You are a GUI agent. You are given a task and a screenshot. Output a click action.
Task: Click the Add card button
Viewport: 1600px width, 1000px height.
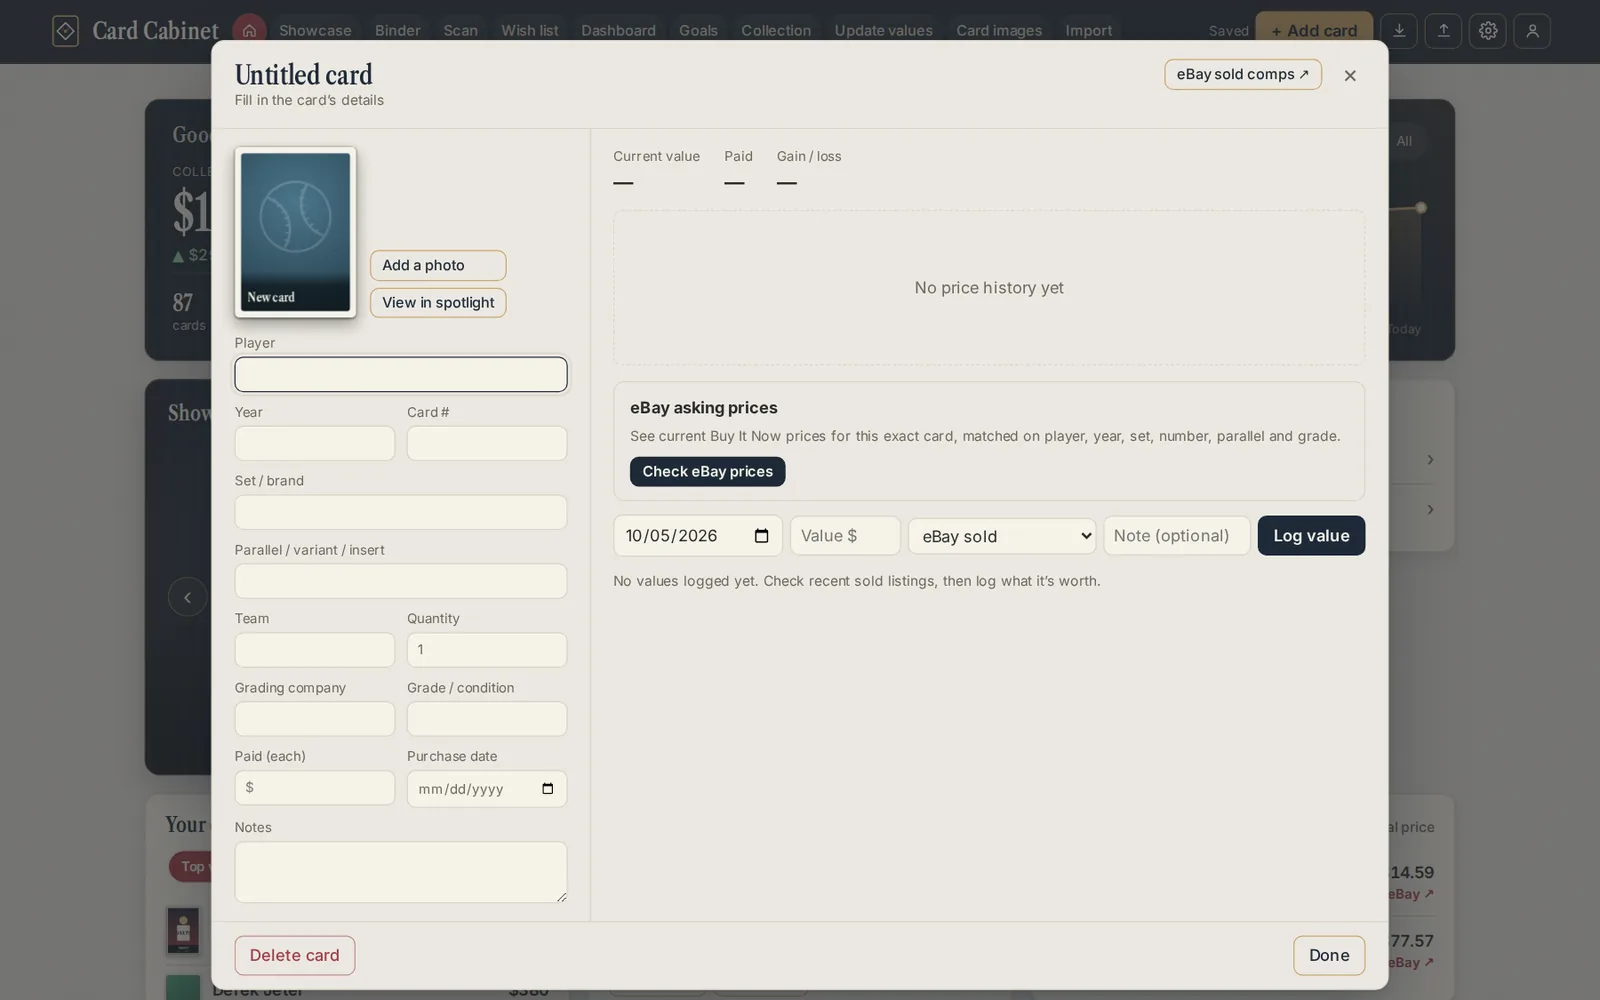pyautogui.click(x=1314, y=31)
